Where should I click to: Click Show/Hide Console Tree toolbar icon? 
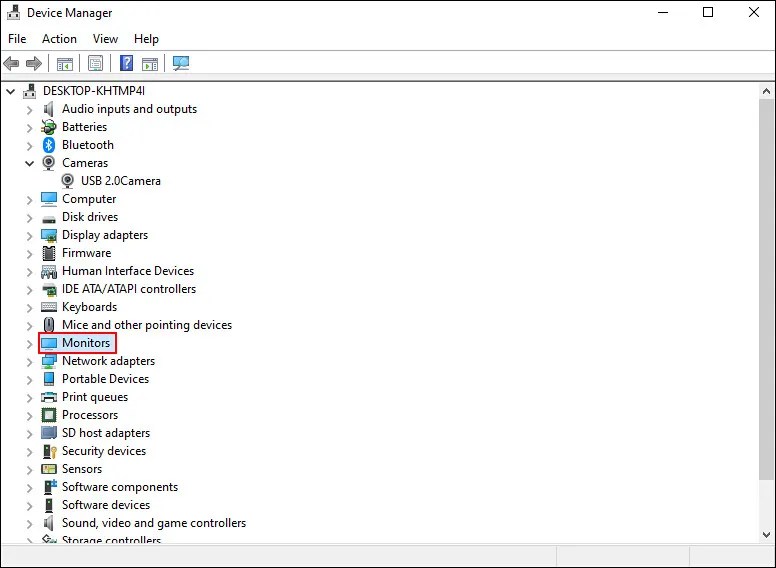coord(65,63)
